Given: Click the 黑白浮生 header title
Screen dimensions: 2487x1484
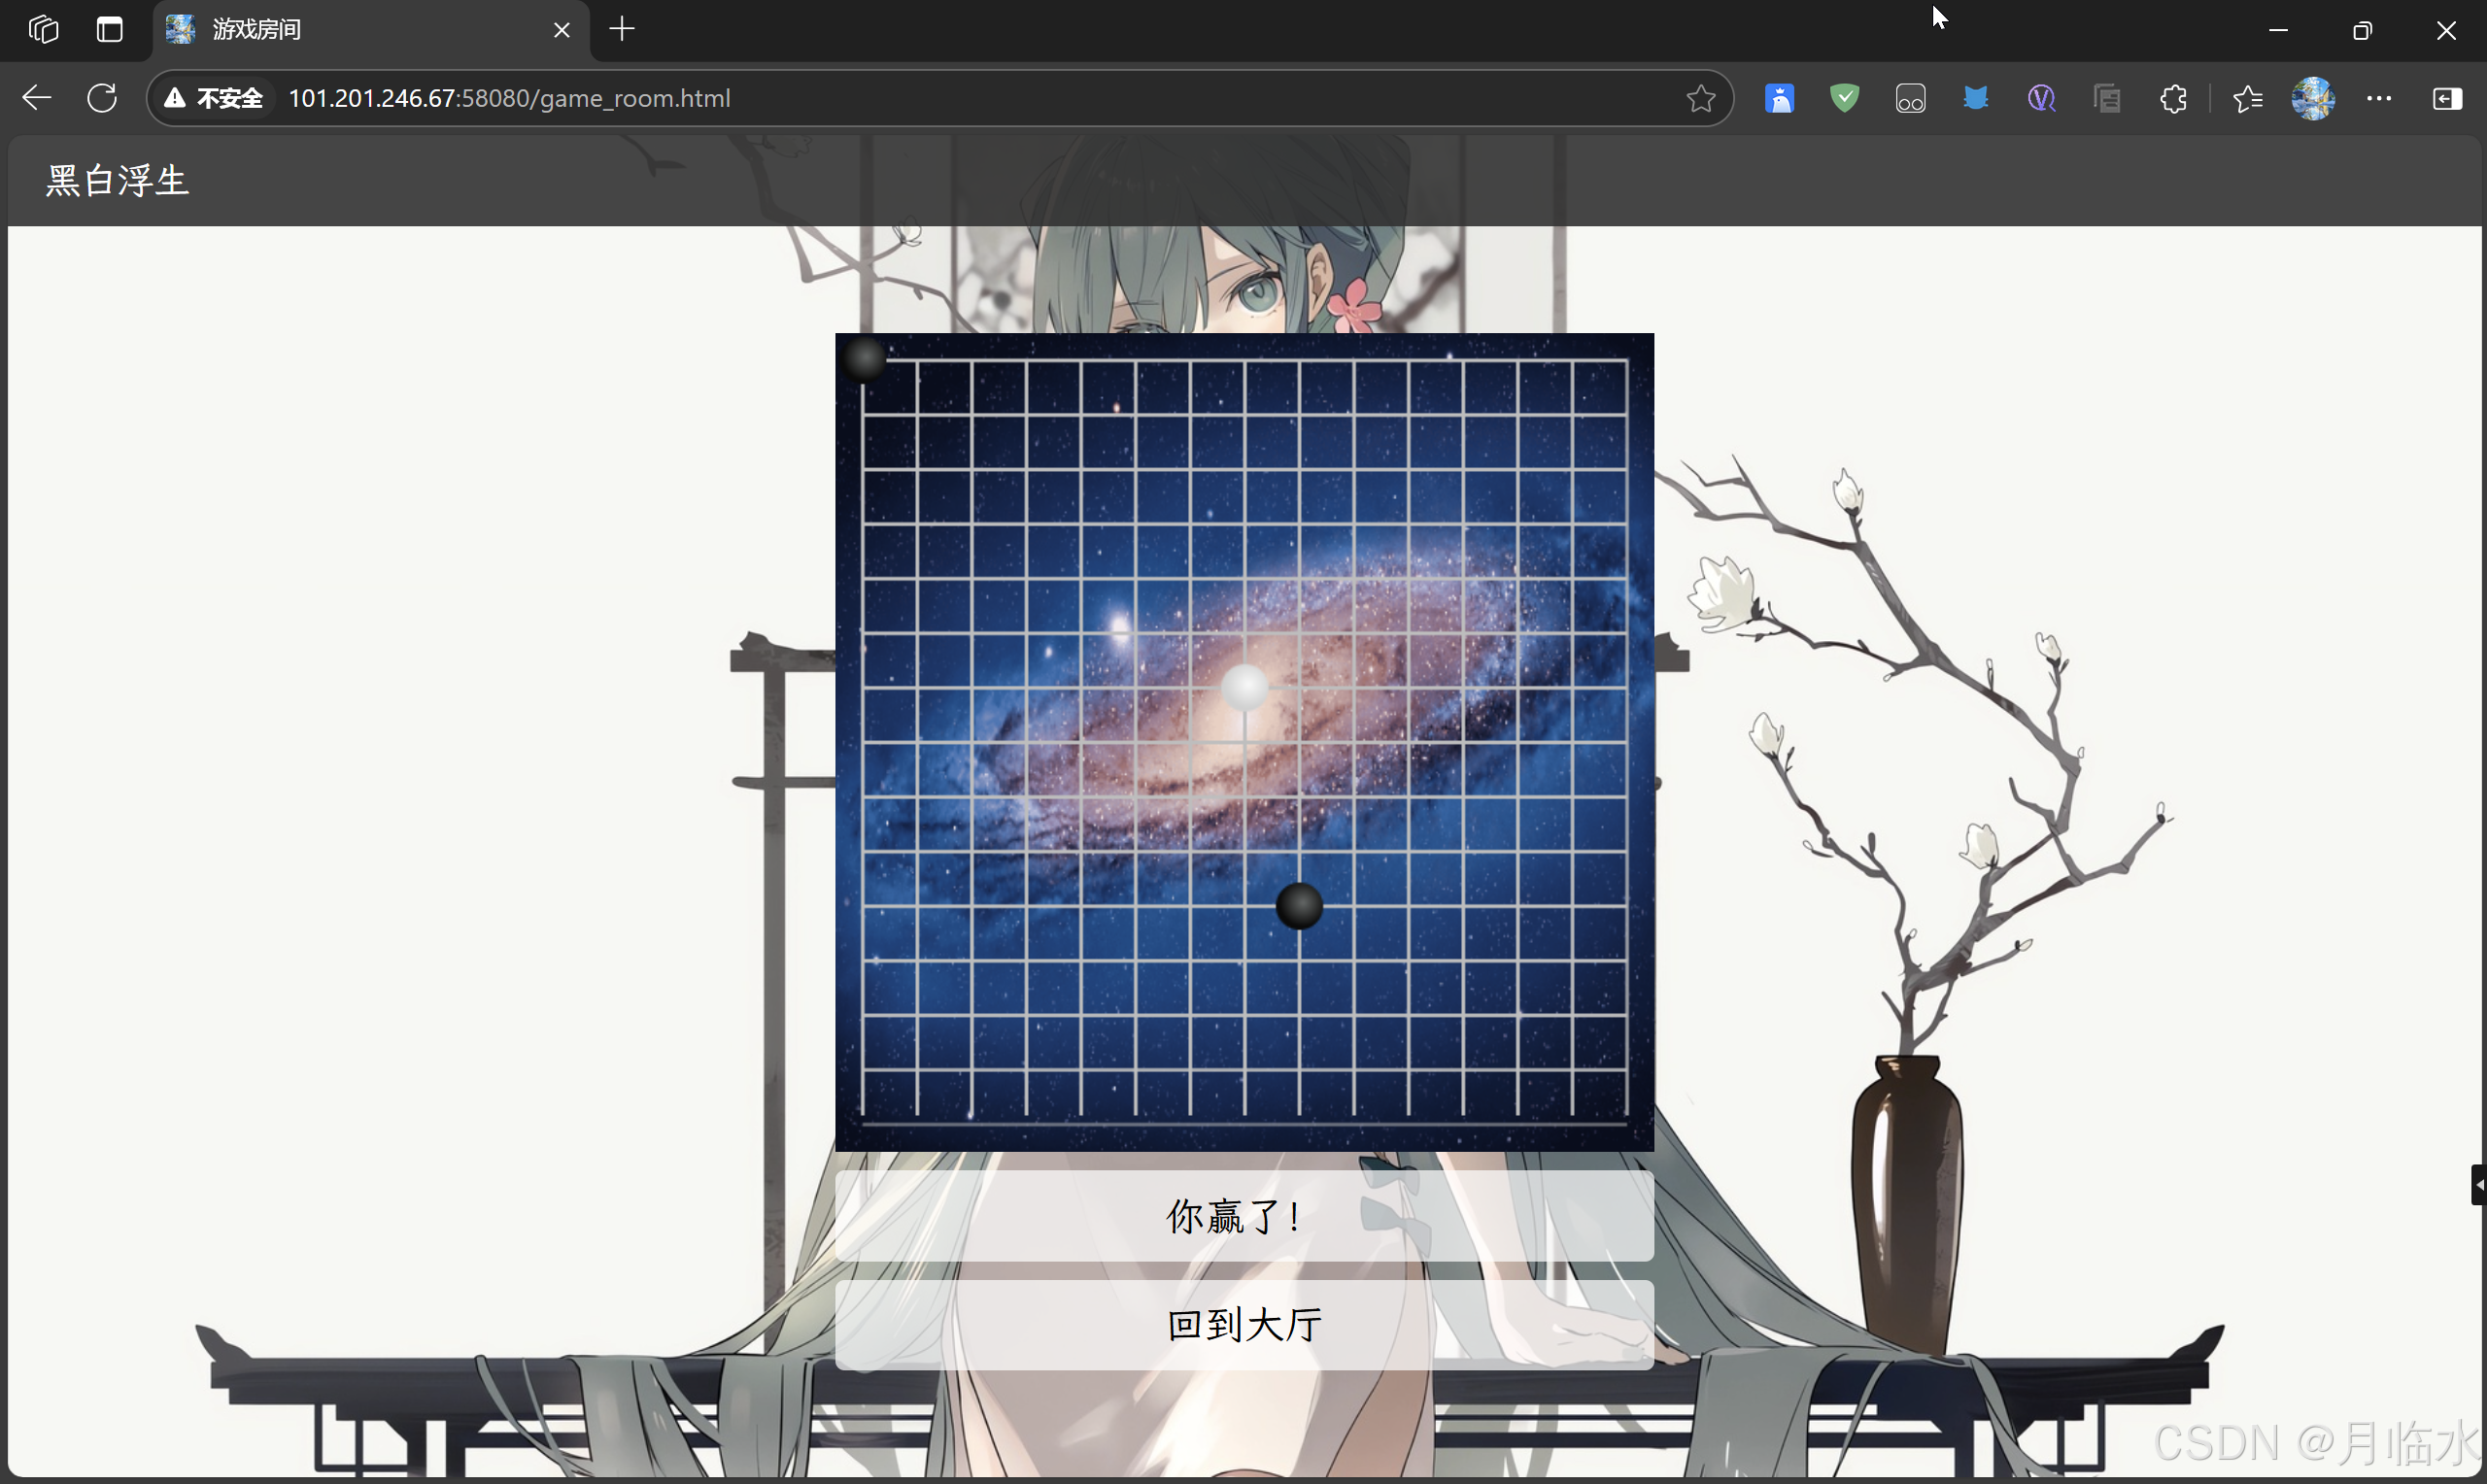Looking at the screenshot, I should tap(118, 181).
